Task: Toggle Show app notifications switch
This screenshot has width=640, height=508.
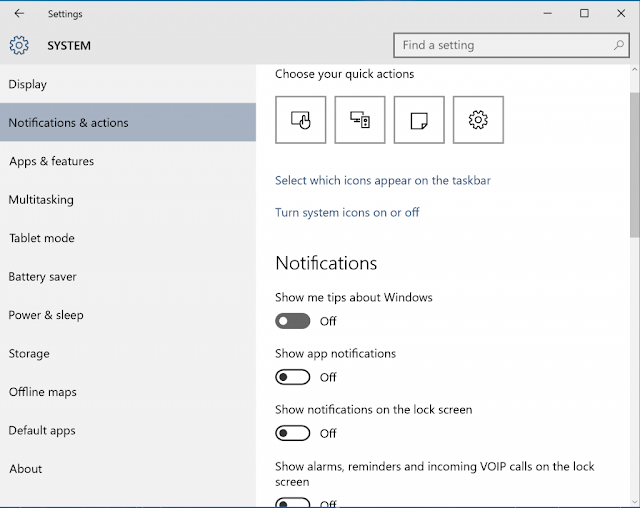Action: pyautogui.click(x=293, y=377)
